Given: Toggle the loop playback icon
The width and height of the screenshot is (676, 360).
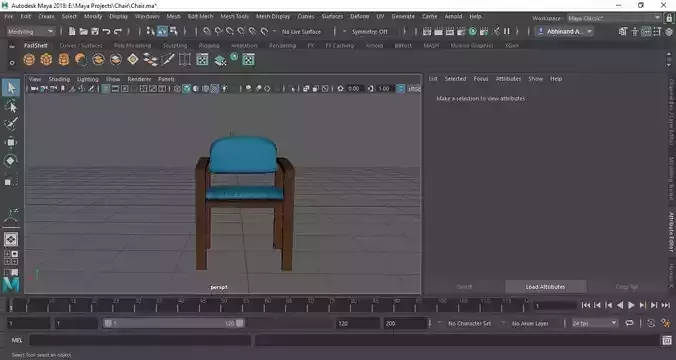Looking at the screenshot, I should [x=629, y=323].
